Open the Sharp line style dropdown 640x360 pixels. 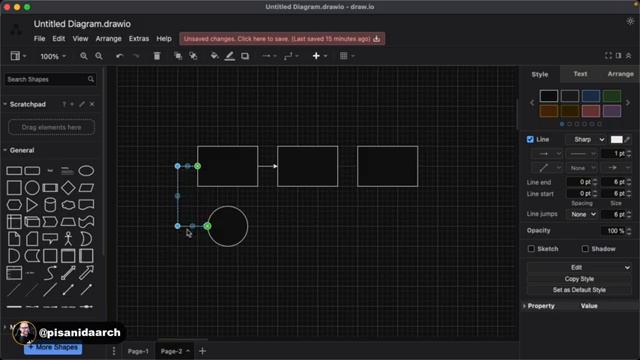click(587, 140)
